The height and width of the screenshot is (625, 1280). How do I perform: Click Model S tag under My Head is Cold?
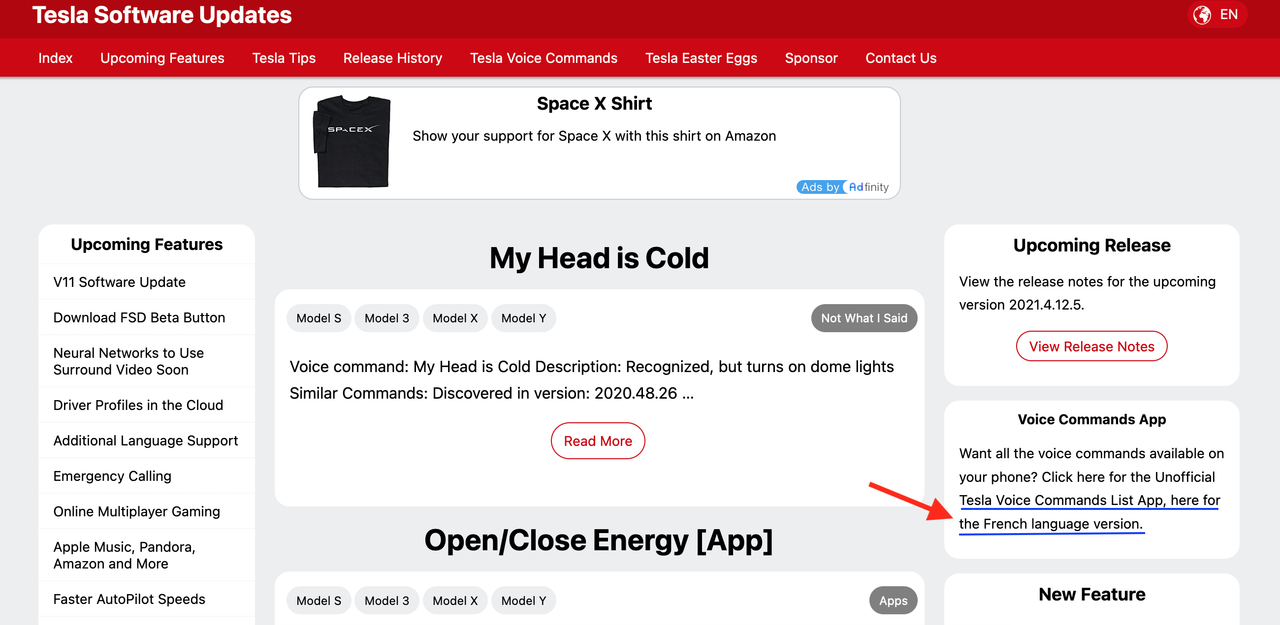[319, 318]
